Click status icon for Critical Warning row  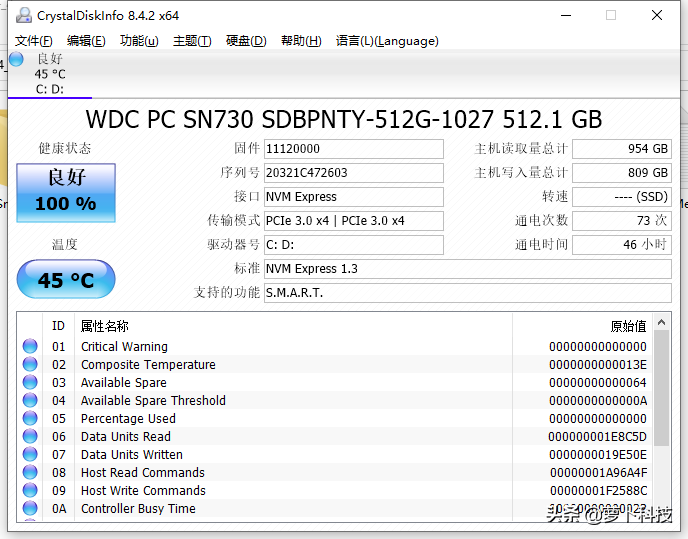pos(30,346)
